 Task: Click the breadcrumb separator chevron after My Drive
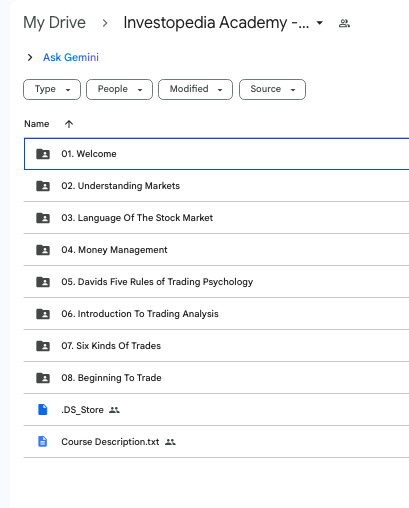(105, 23)
